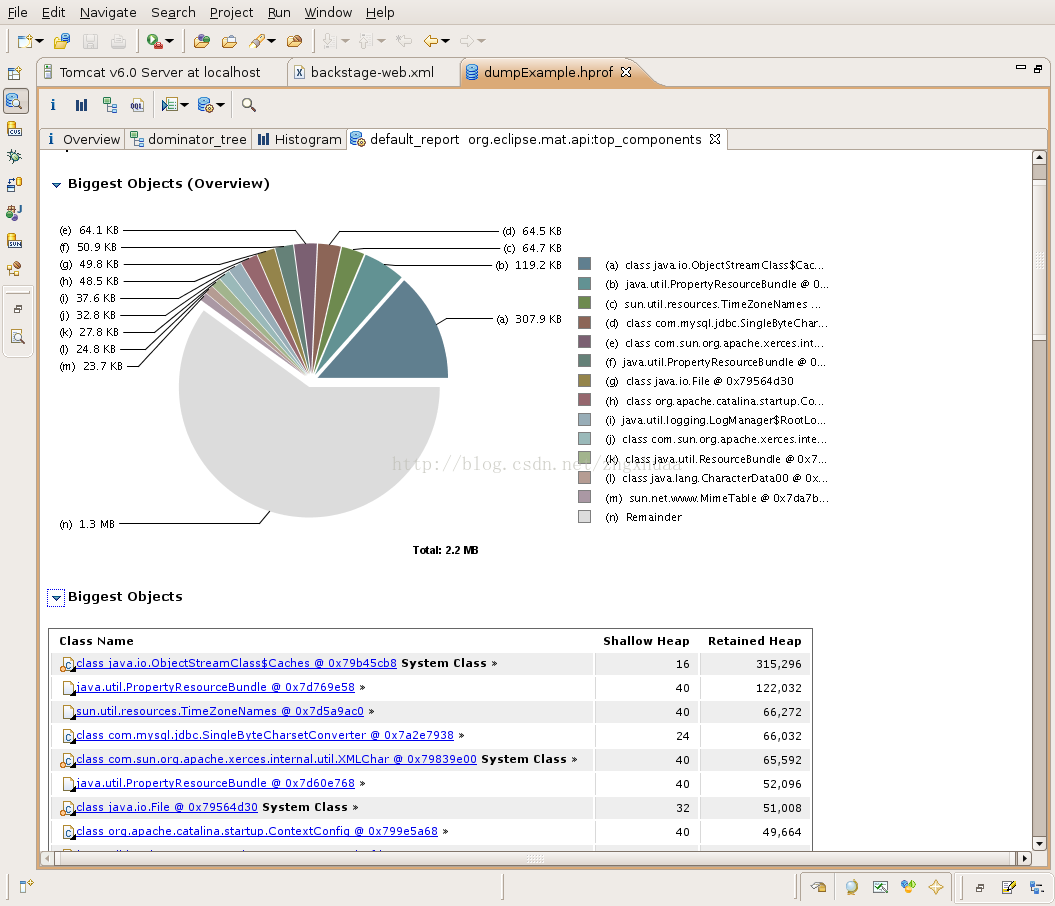This screenshot has width=1055, height=906.
Task: Select the Histogram tab
Action: 300,139
